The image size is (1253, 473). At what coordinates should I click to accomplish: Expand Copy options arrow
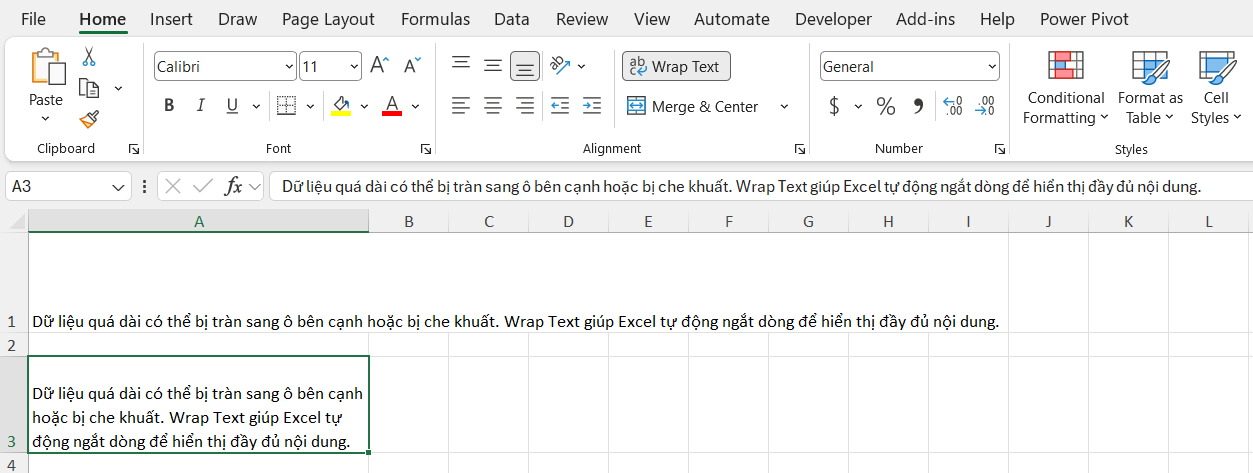tap(118, 88)
